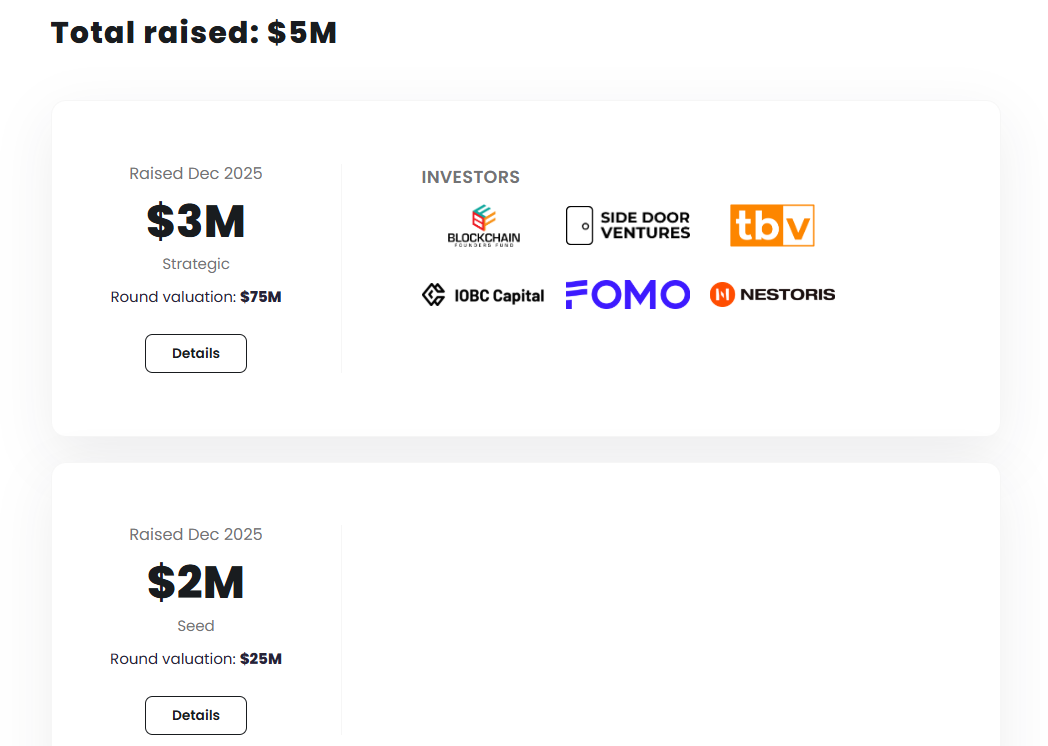Click the orange circular Nestoris icon

[722, 294]
